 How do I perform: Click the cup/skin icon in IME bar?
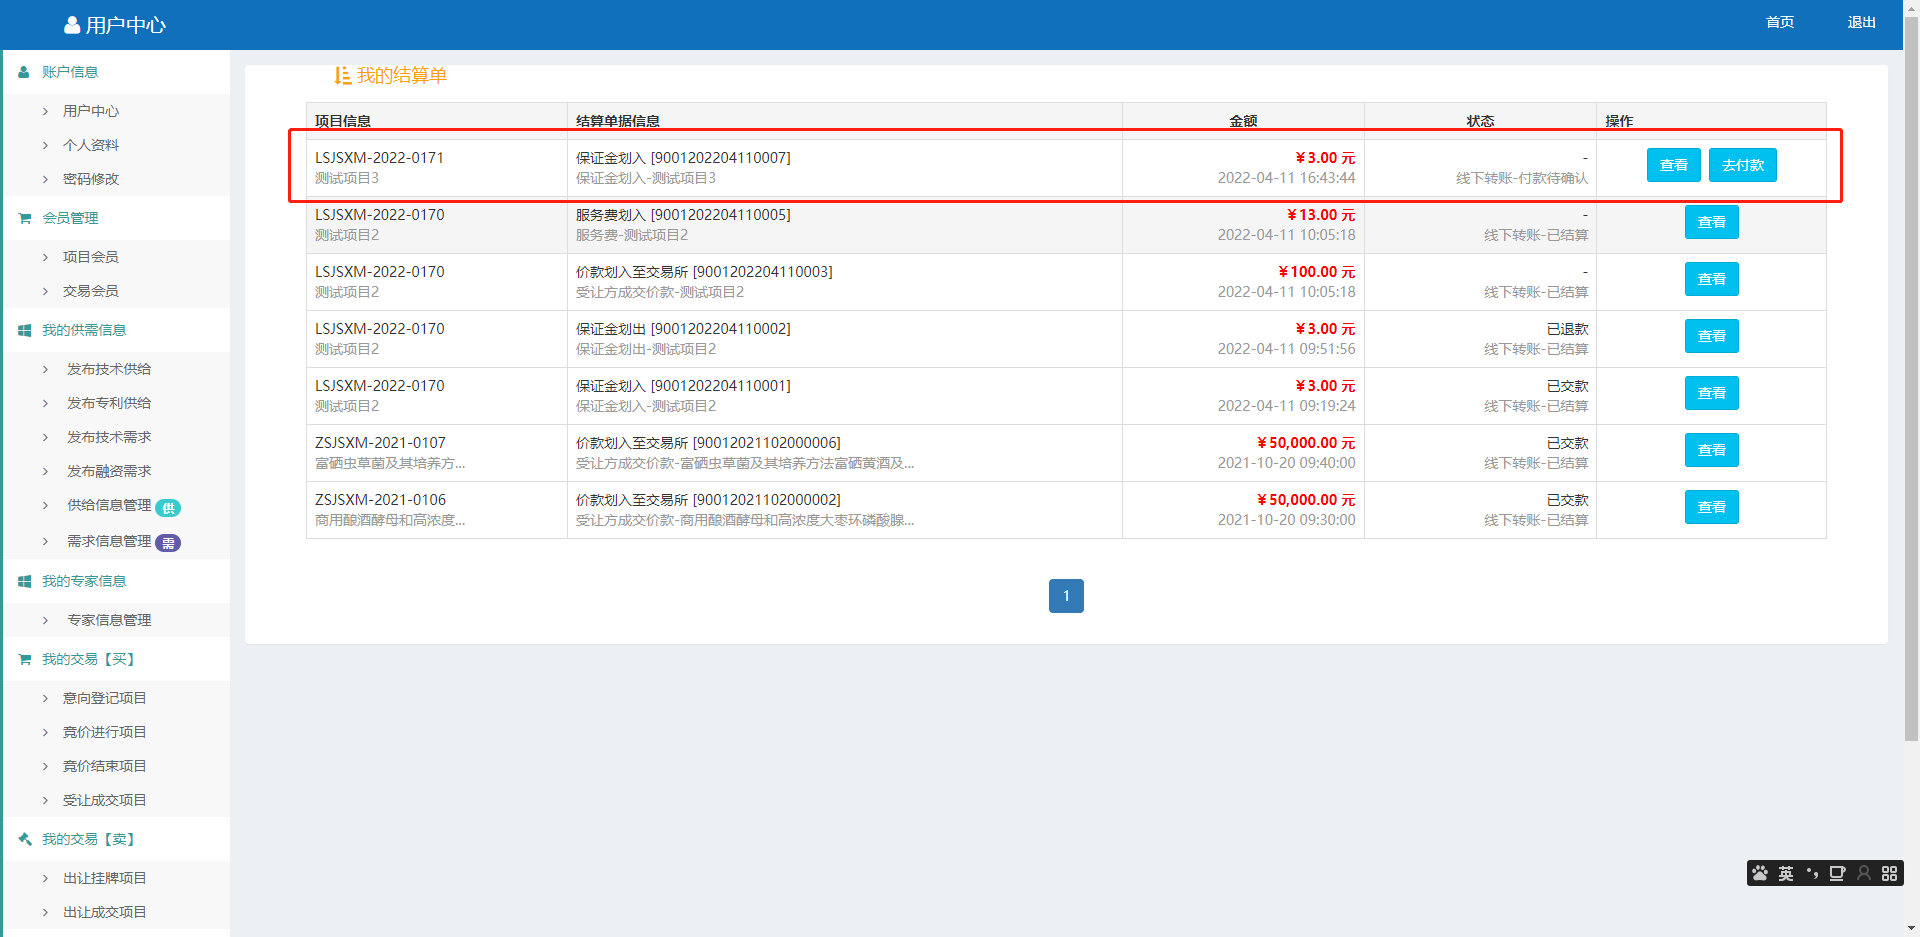(1837, 873)
